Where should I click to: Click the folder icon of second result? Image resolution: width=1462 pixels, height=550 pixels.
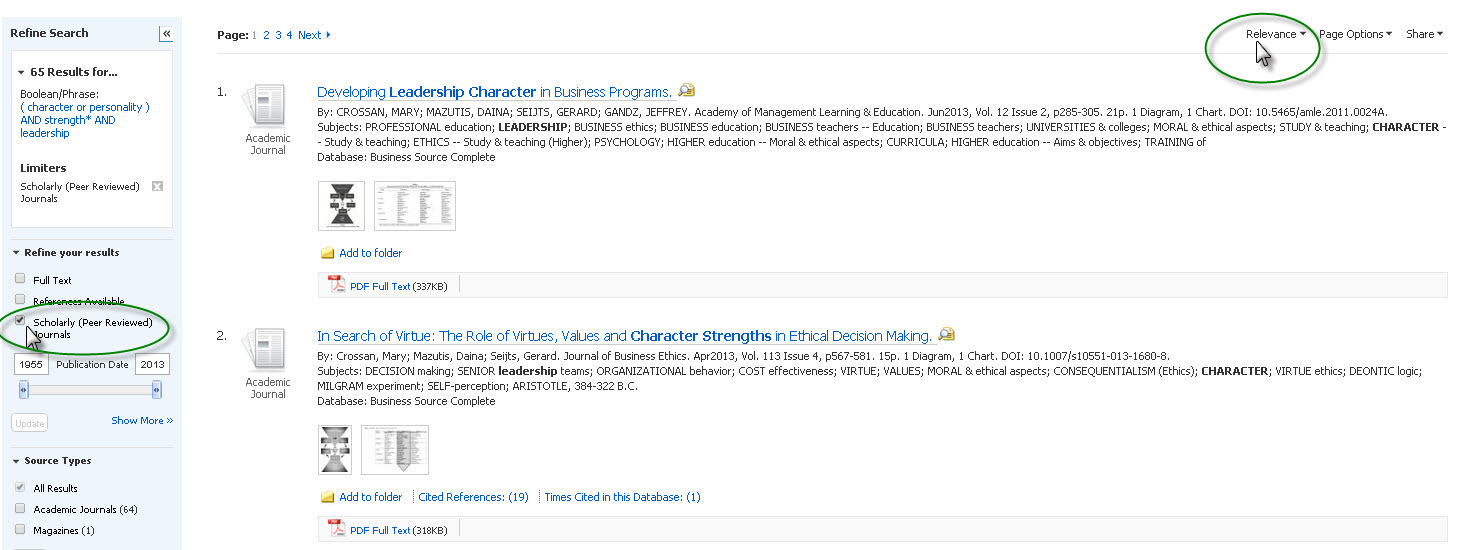(x=327, y=497)
